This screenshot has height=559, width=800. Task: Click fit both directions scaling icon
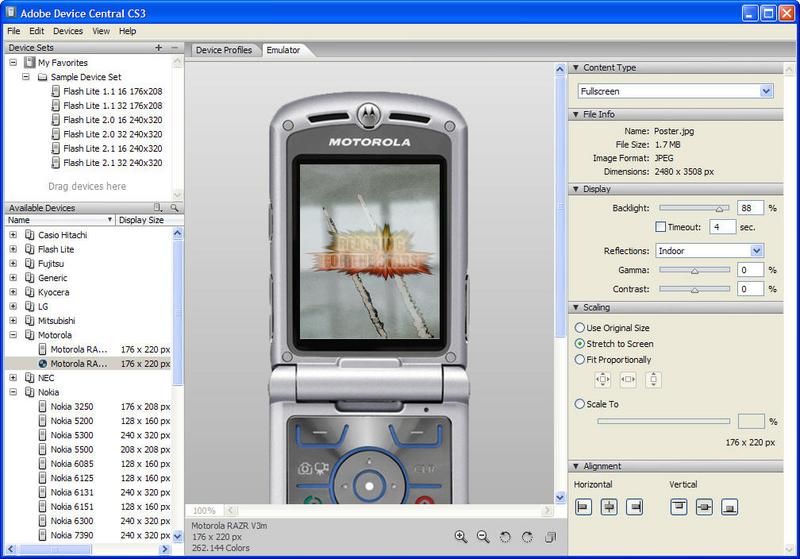tap(603, 379)
